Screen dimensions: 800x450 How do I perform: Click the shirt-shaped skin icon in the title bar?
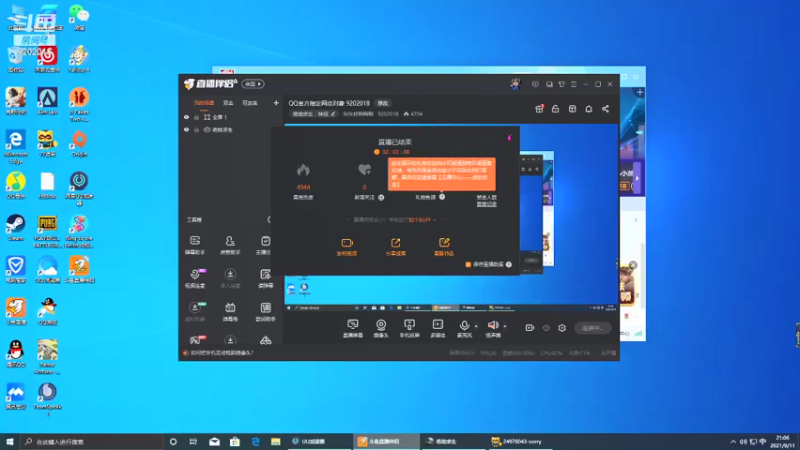coord(561,84)
